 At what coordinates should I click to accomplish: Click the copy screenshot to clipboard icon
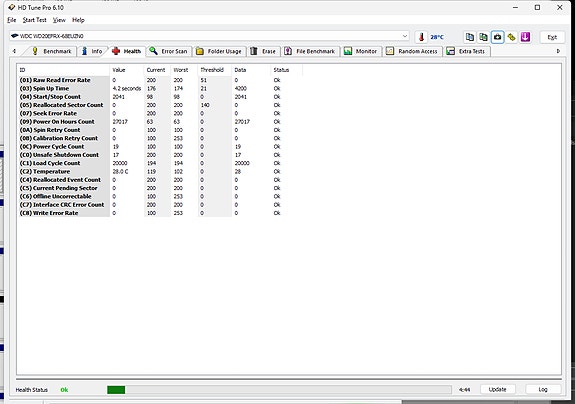pos(484,37)
